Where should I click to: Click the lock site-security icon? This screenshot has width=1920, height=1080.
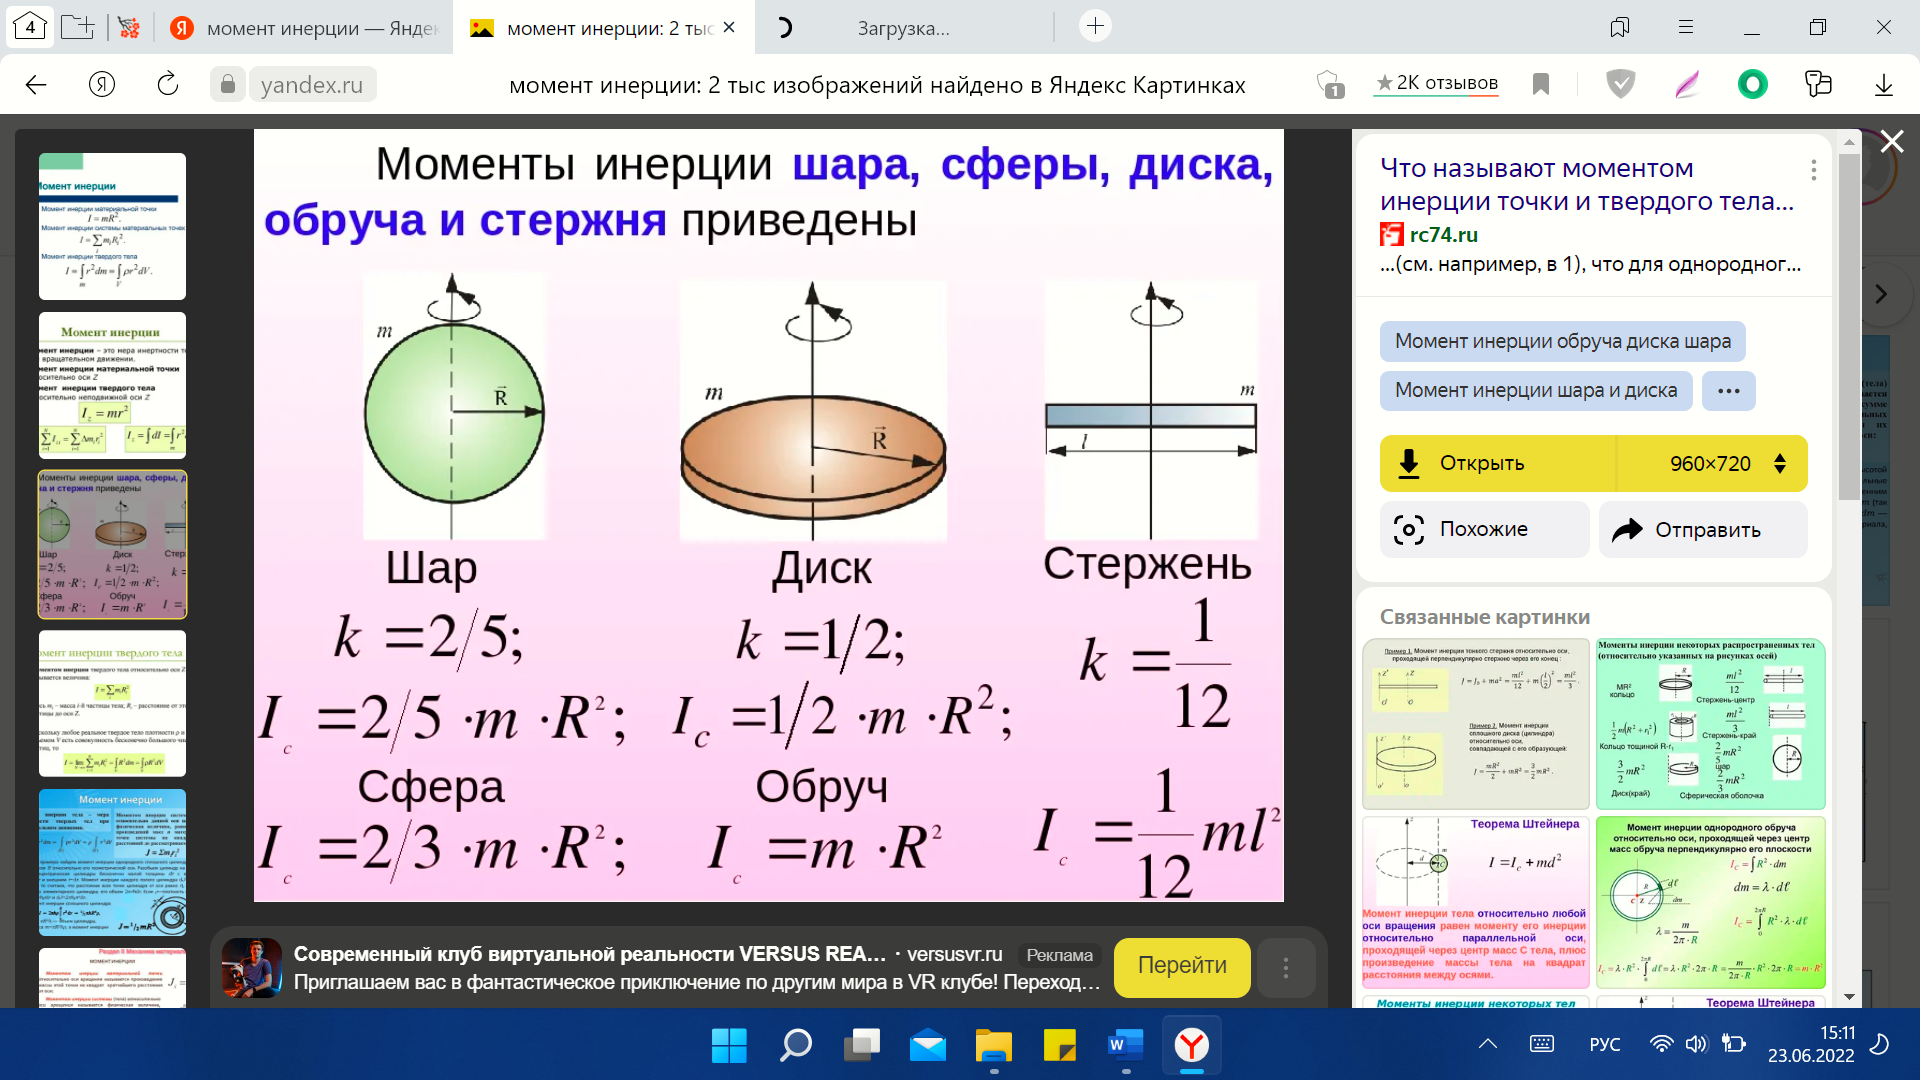coord(228,84)
